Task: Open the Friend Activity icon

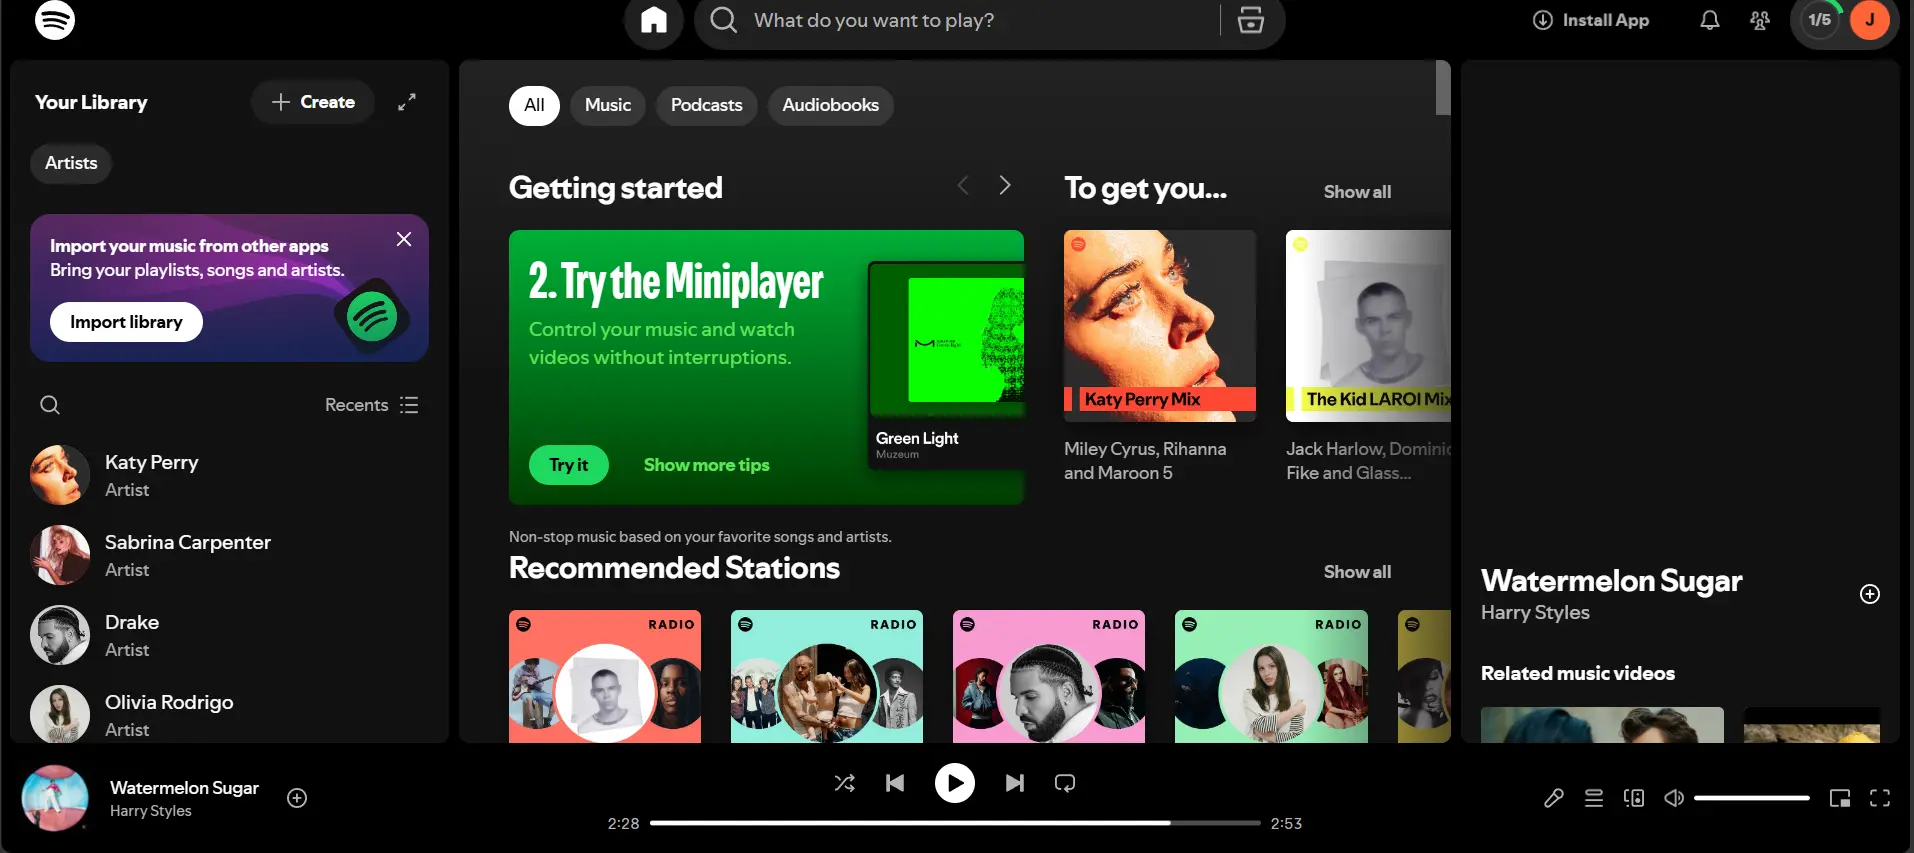Action: 1760,20
